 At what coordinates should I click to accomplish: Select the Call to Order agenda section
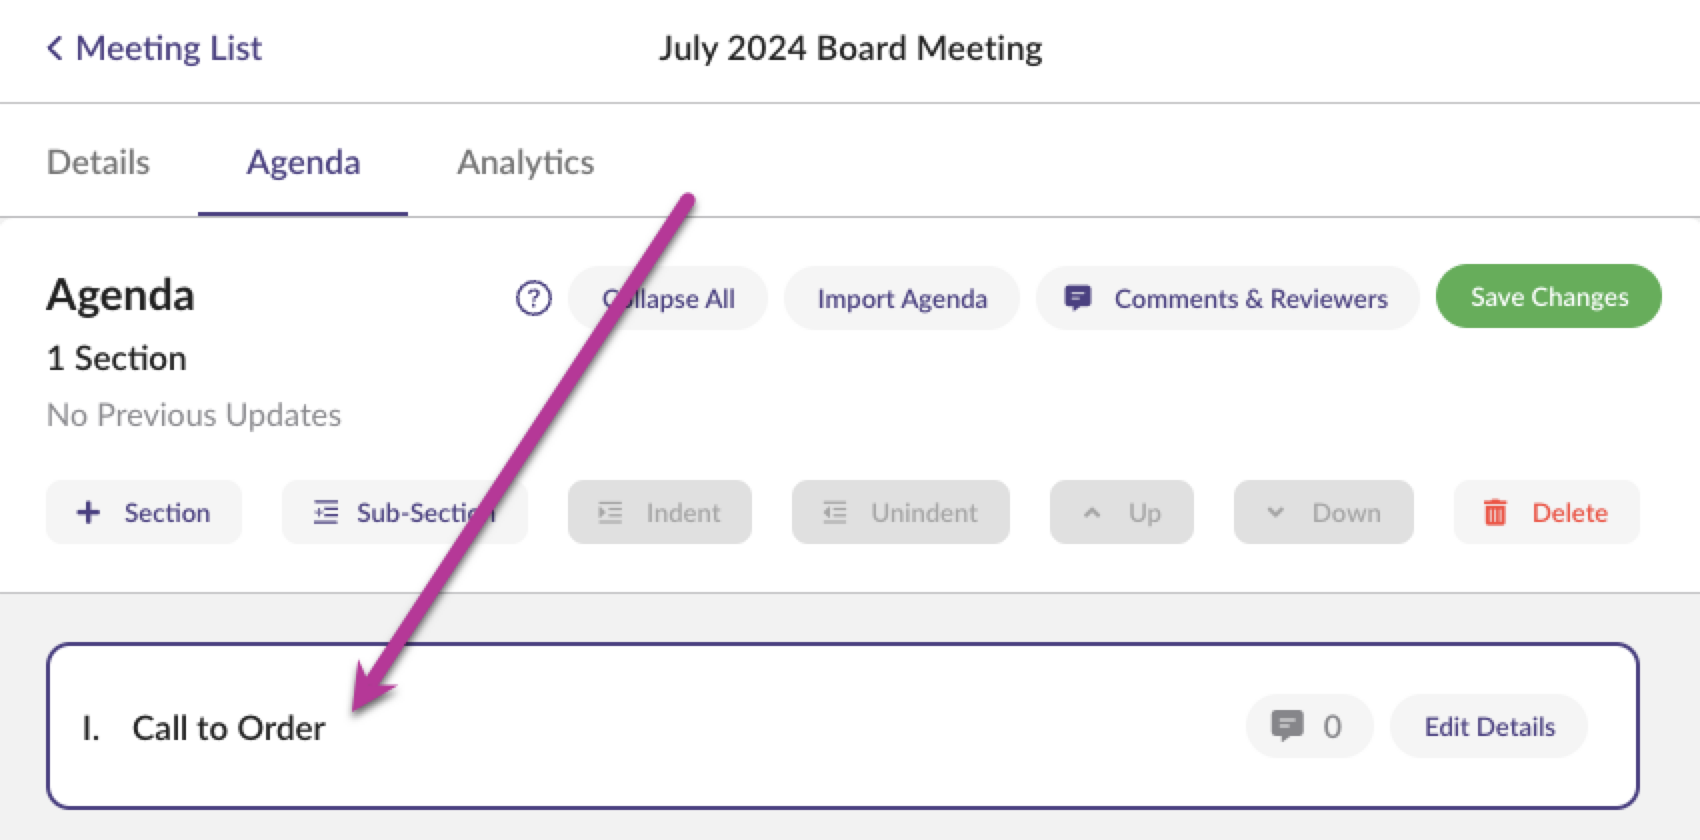coord(842,726)
